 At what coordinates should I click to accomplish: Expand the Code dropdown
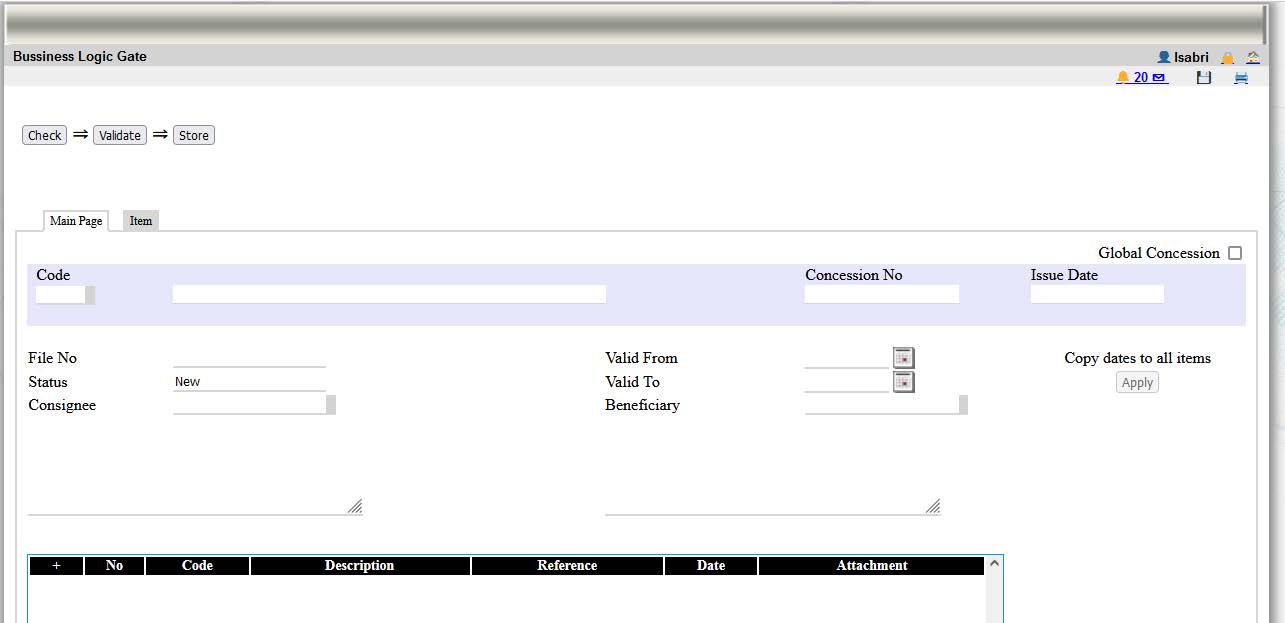coord(90,295)
